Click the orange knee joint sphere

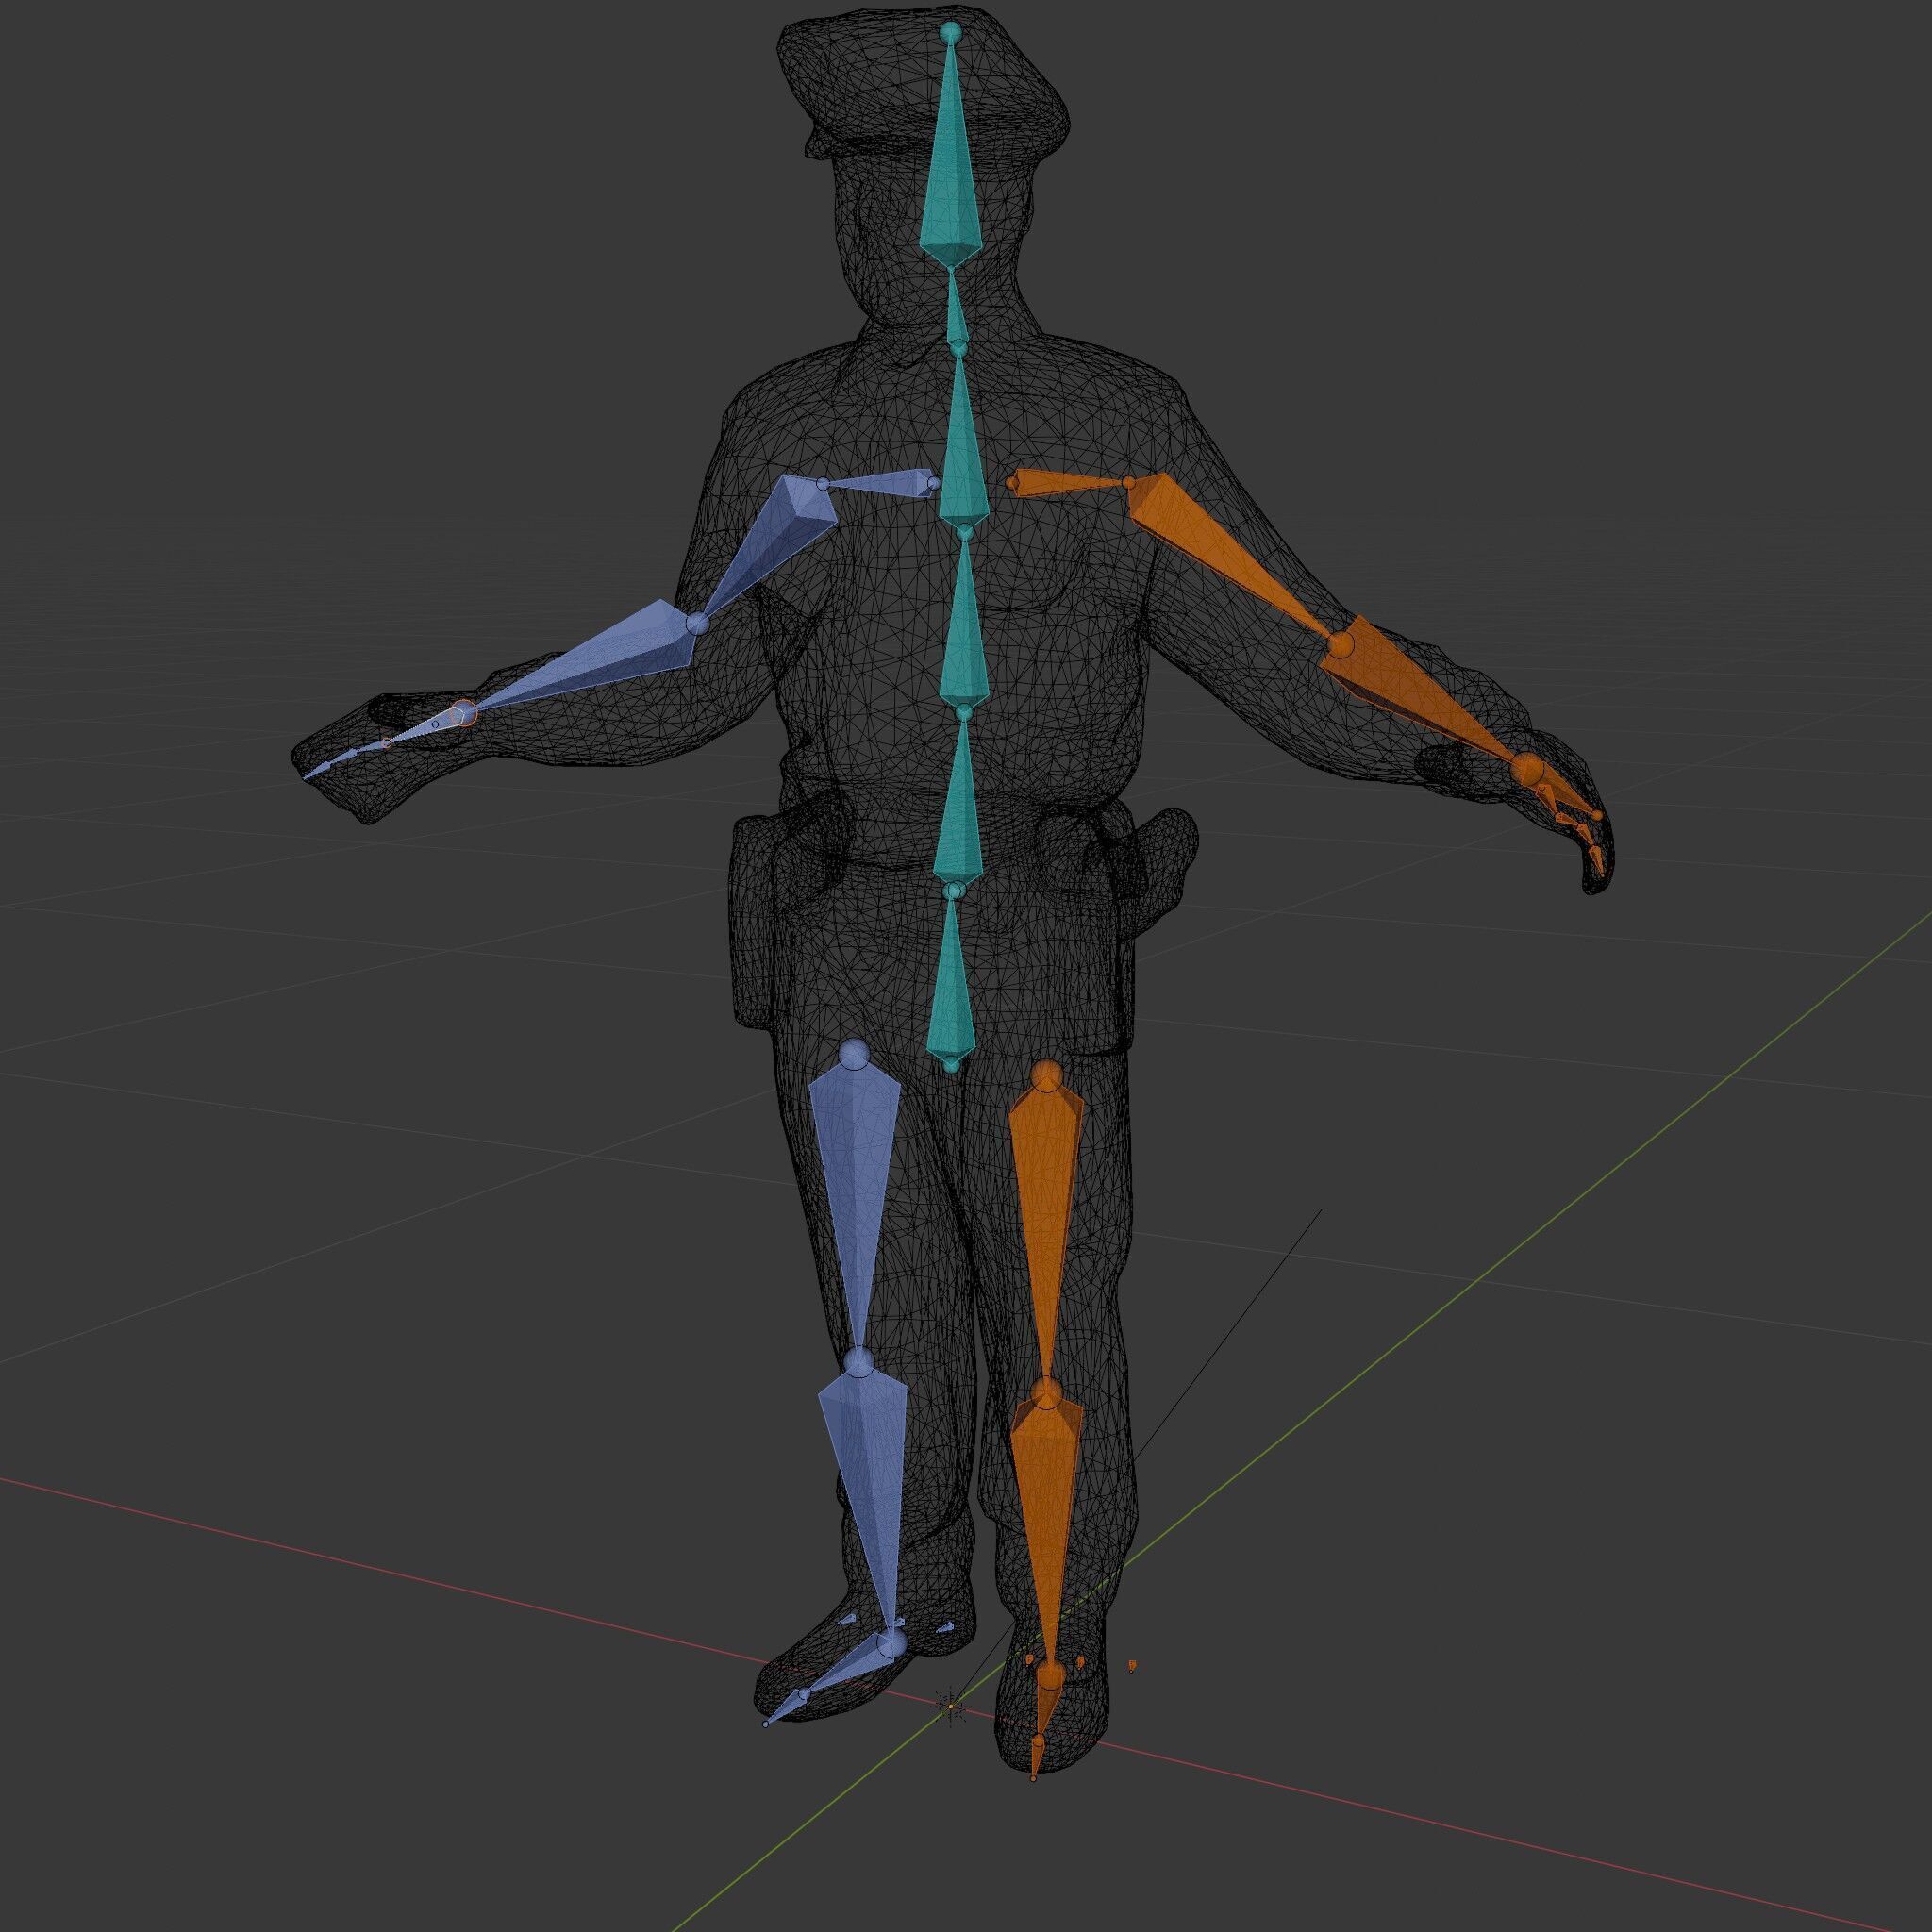pos(1045,1393)
